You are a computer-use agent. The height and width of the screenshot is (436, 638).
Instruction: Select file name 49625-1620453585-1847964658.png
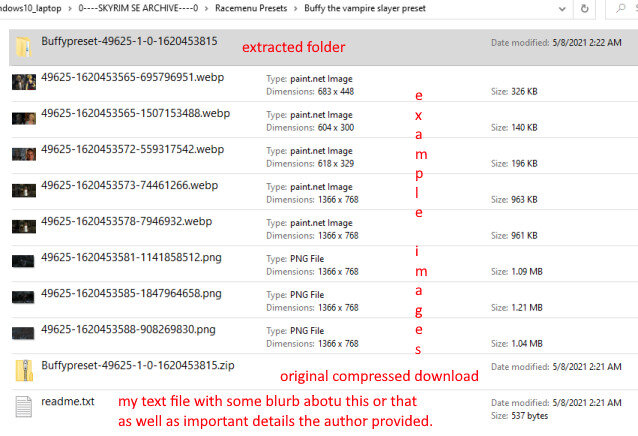(131, 294)
